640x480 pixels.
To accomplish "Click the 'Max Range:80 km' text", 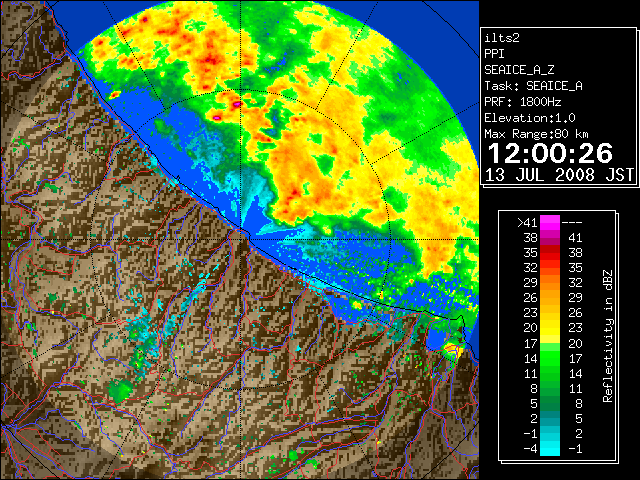I will tap(536, 134).
